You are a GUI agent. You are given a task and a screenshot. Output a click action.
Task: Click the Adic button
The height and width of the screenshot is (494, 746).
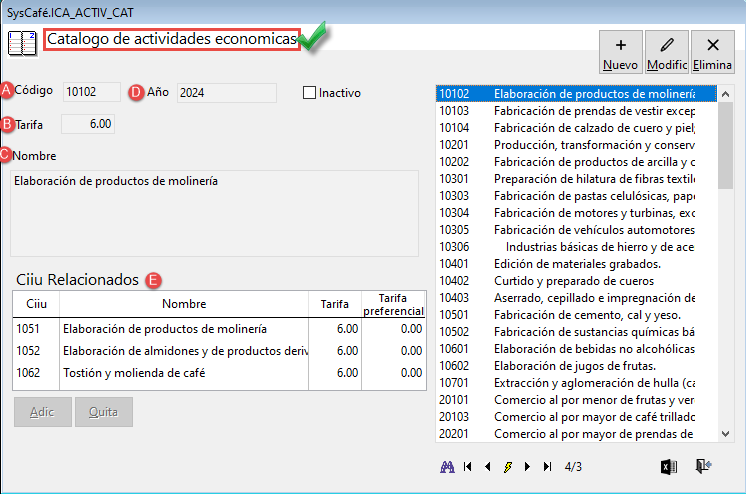(x=43, y=412)
